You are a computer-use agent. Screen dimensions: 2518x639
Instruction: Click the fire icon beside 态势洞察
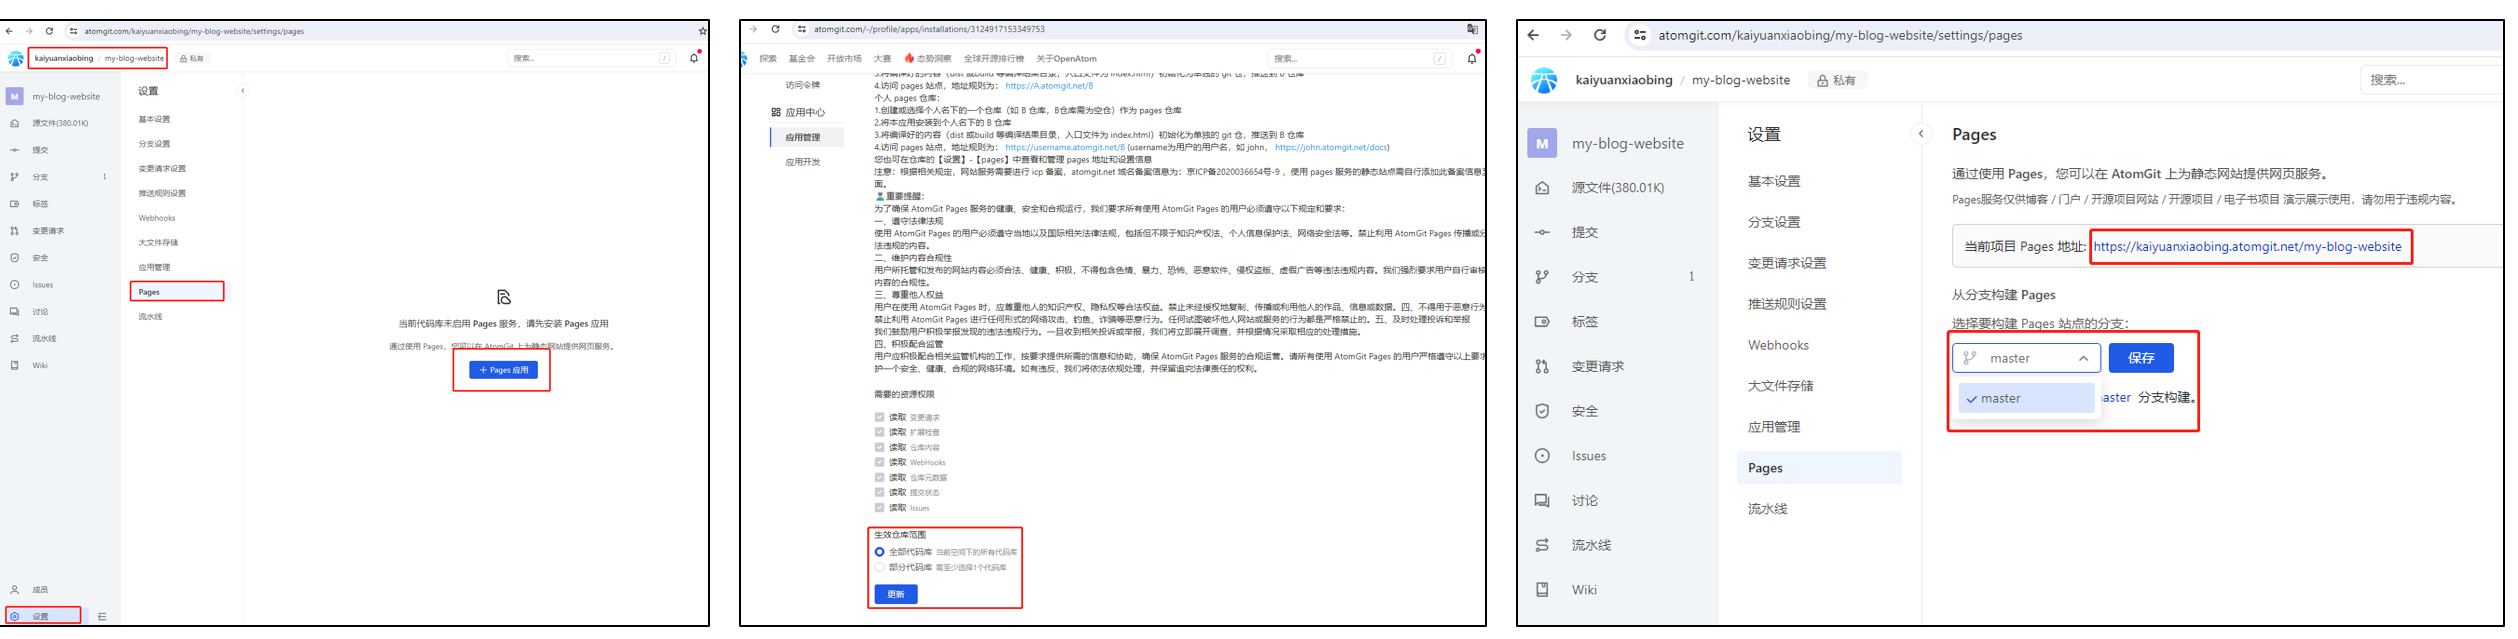coord(909,59)
